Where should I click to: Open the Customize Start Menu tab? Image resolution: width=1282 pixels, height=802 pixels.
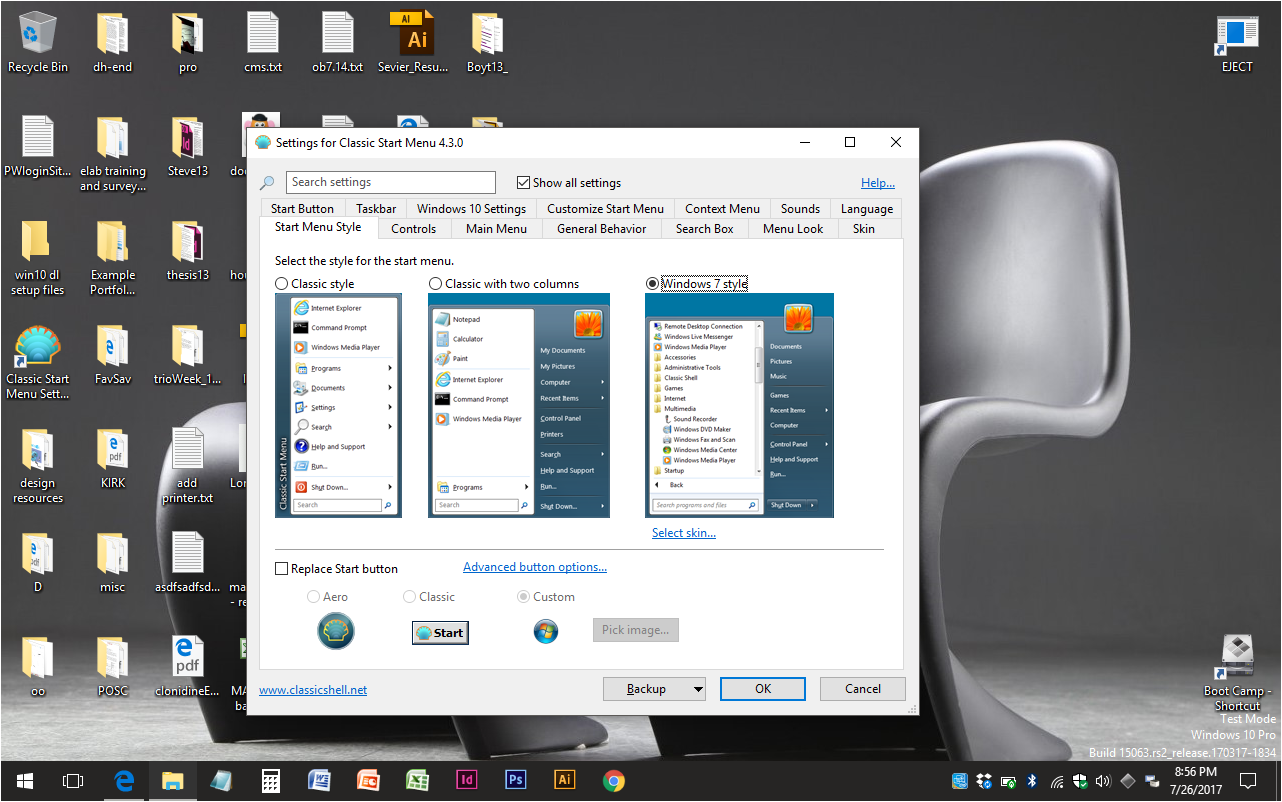pyautogui.click(x=605, y=209)
